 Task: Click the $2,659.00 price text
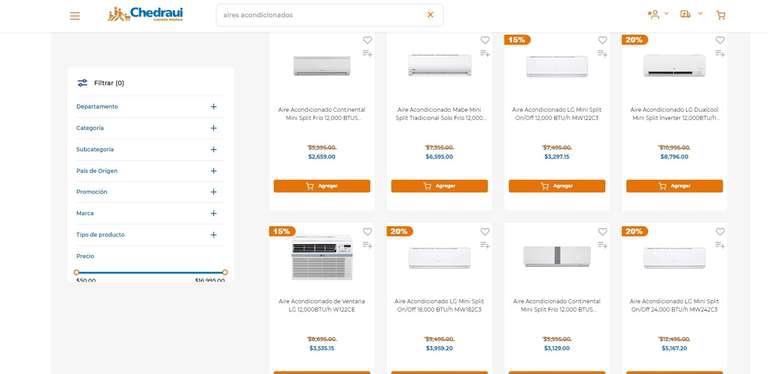pos(322,157)
